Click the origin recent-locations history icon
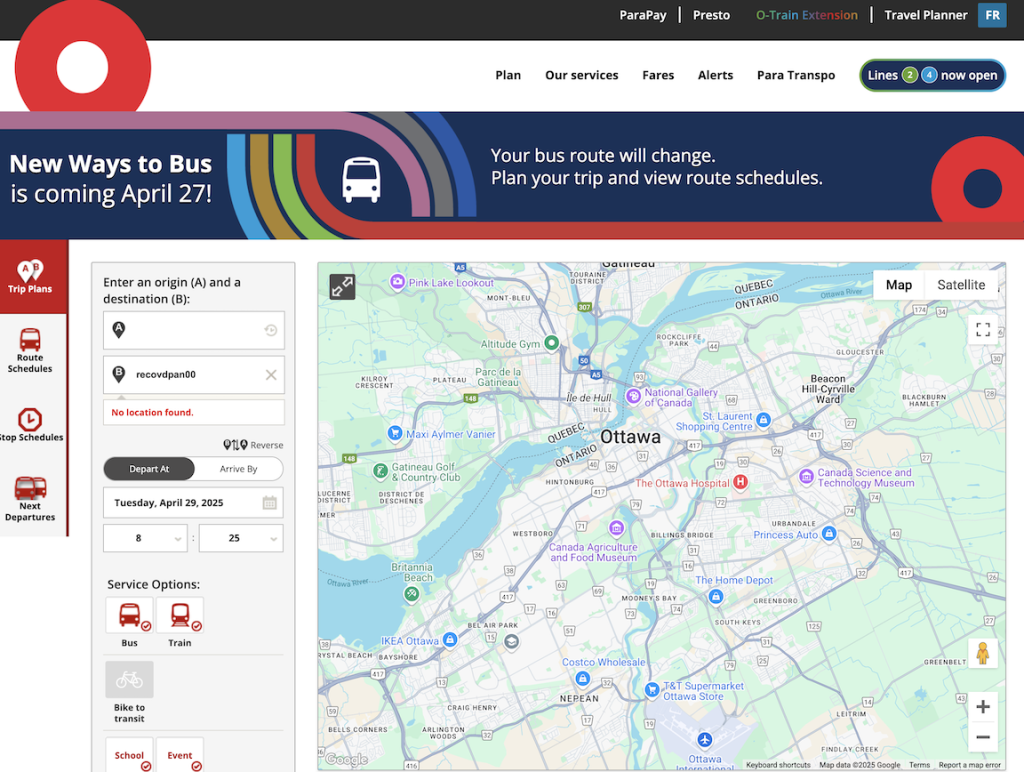 270,330
